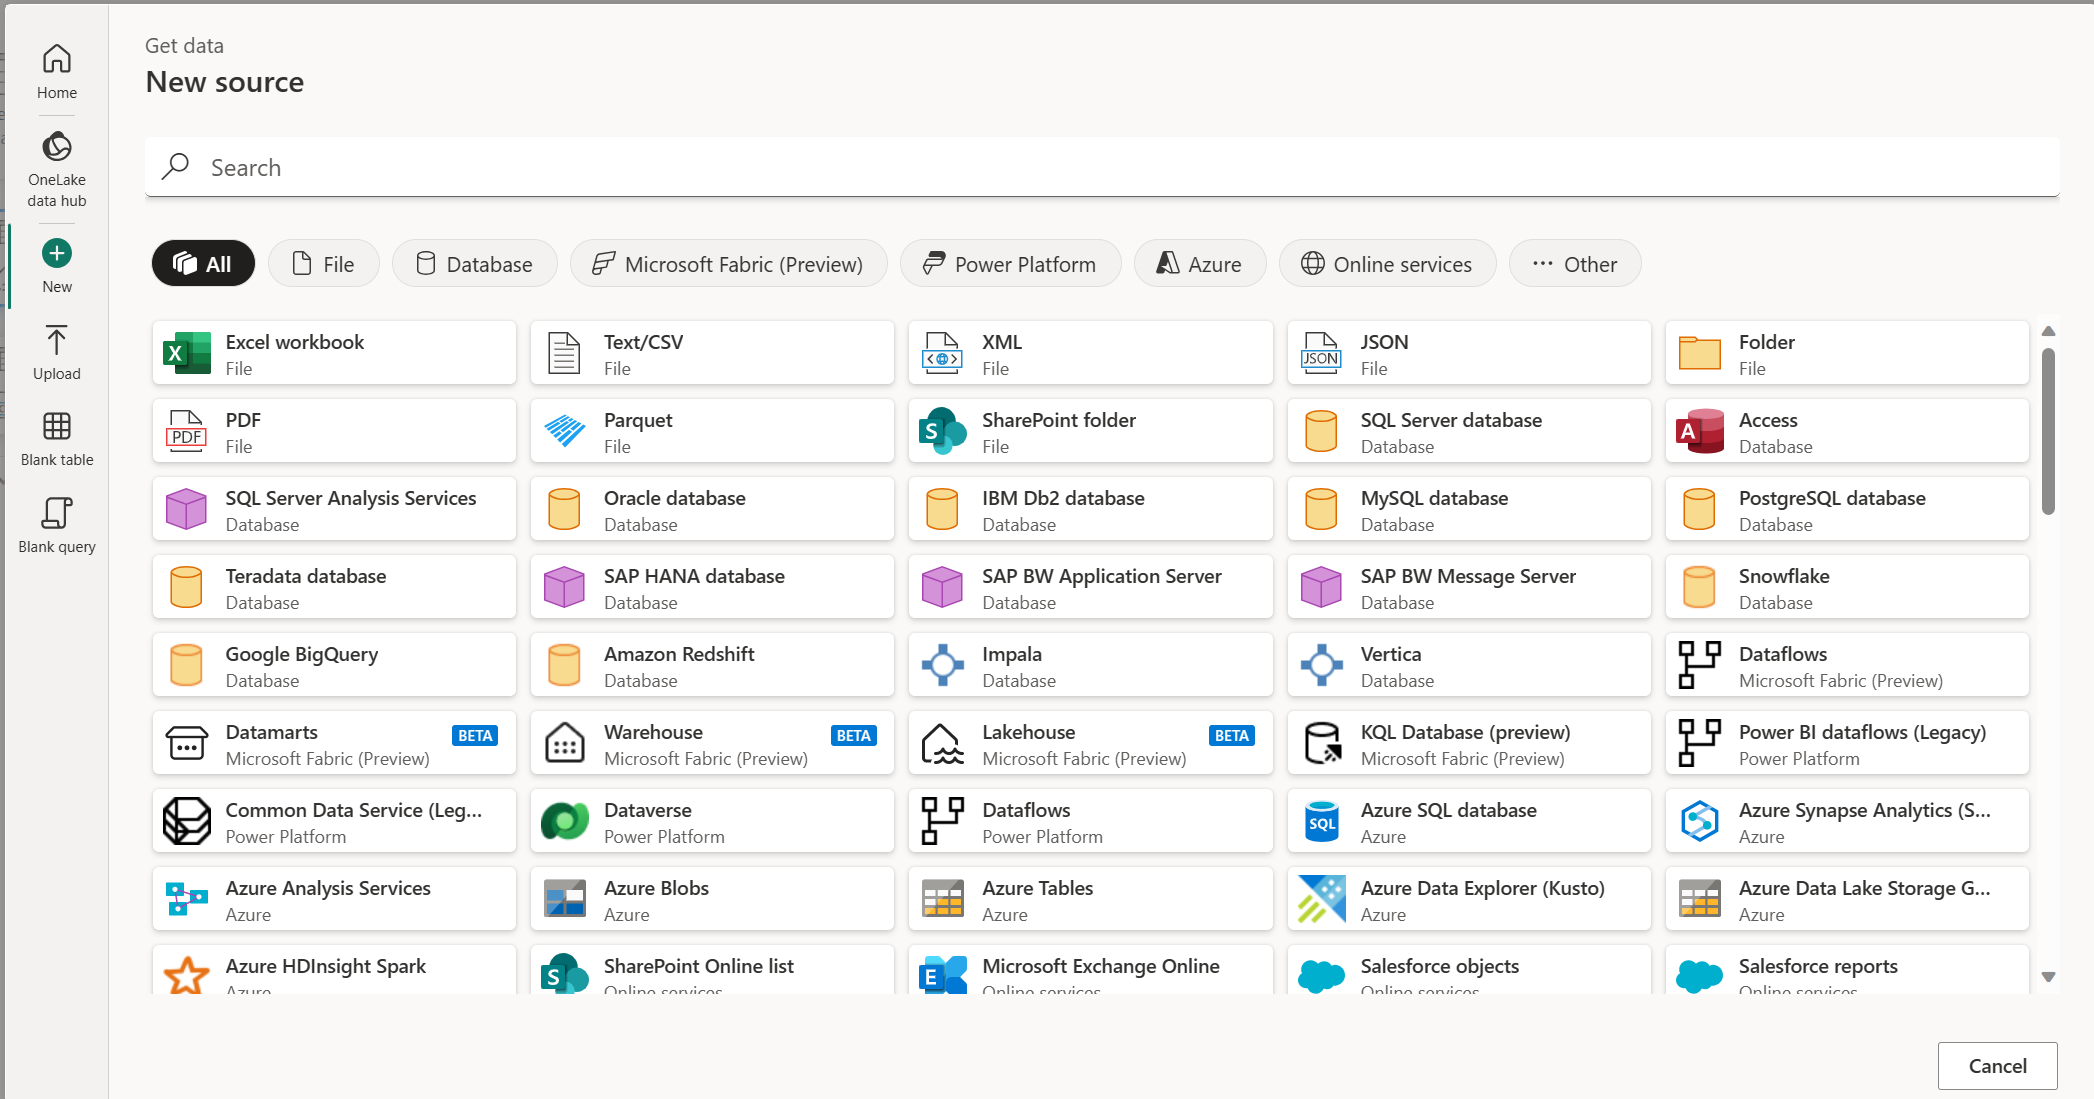Select the Snowflake database connector

pos(1846,588)
